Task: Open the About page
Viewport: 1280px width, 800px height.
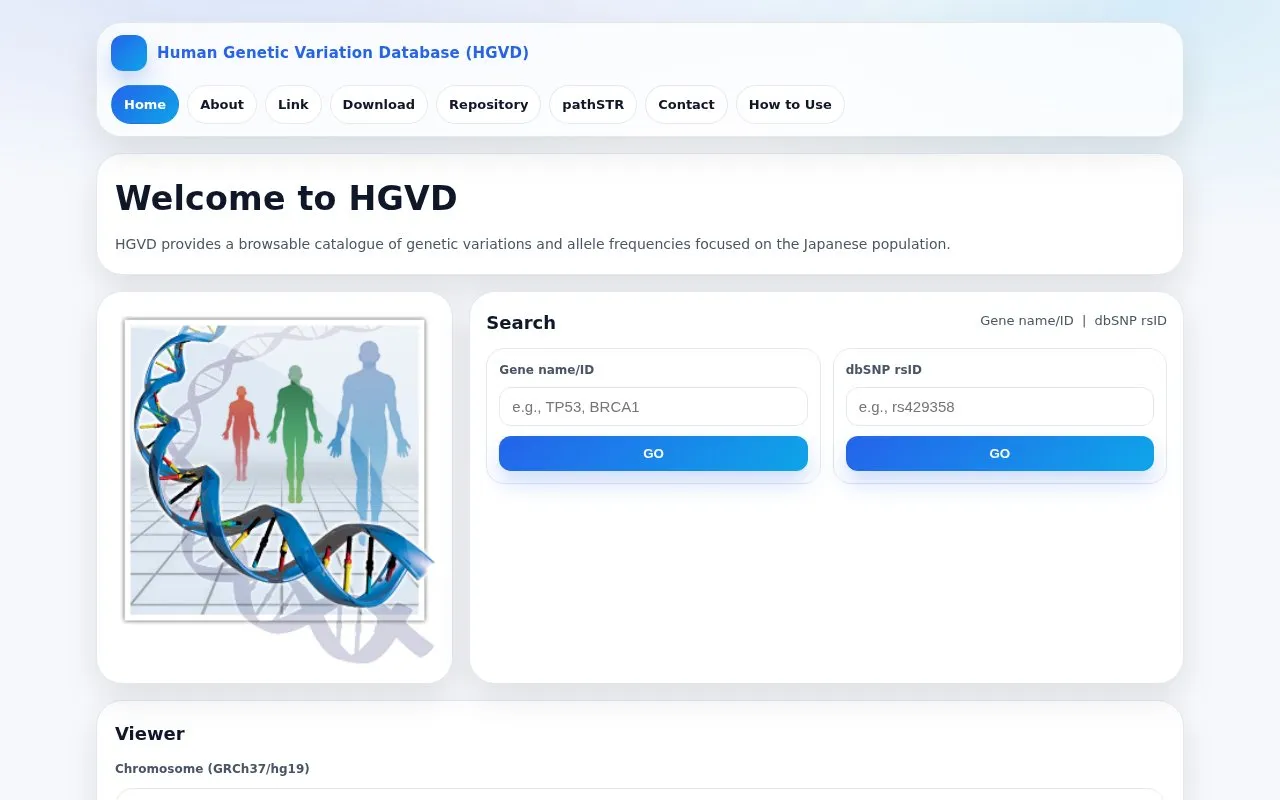Action: pos(222,104)
